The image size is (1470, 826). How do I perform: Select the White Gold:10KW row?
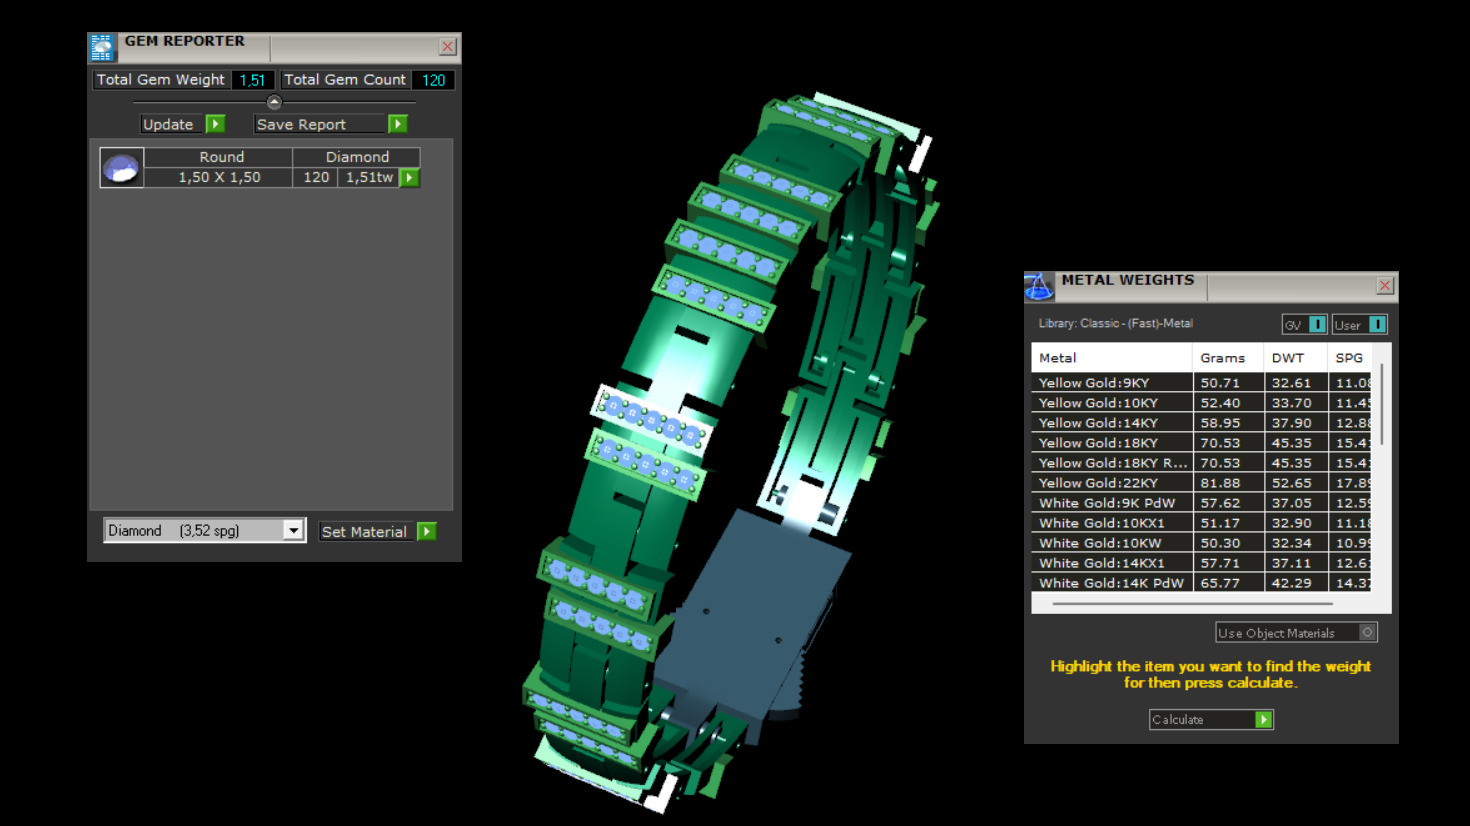tap(1201, 543)
